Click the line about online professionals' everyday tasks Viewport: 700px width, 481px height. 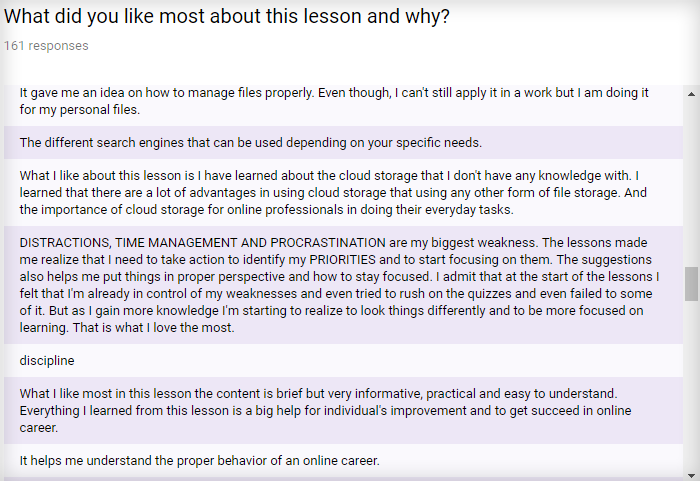(267, 209)
